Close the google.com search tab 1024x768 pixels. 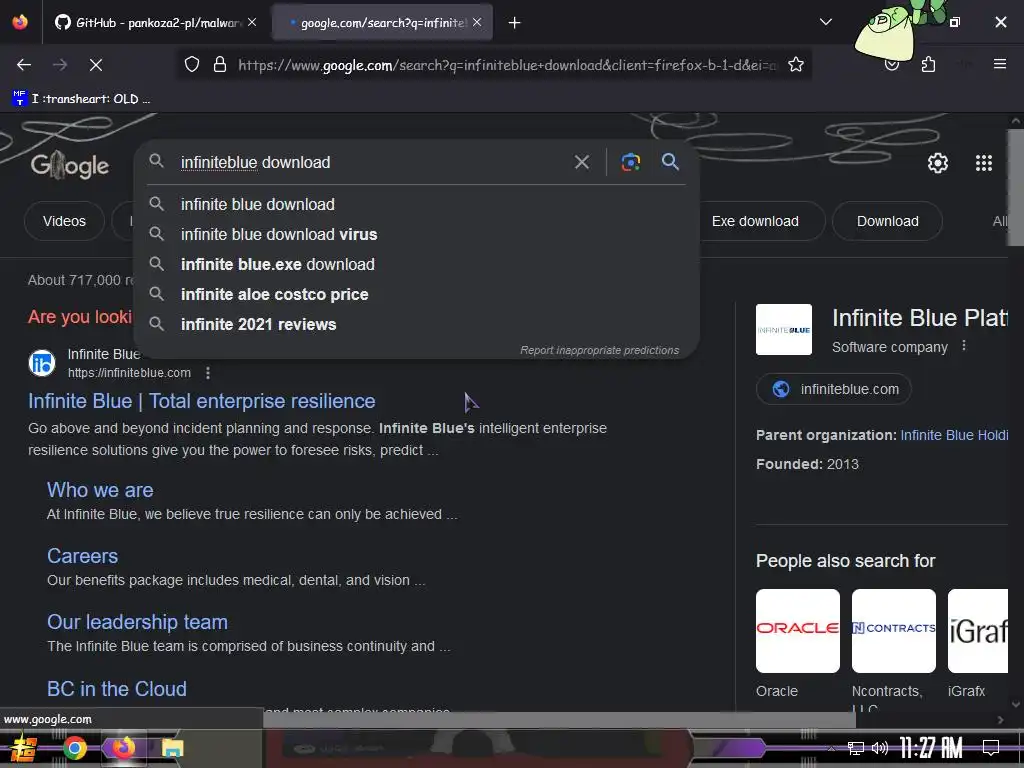477,23
